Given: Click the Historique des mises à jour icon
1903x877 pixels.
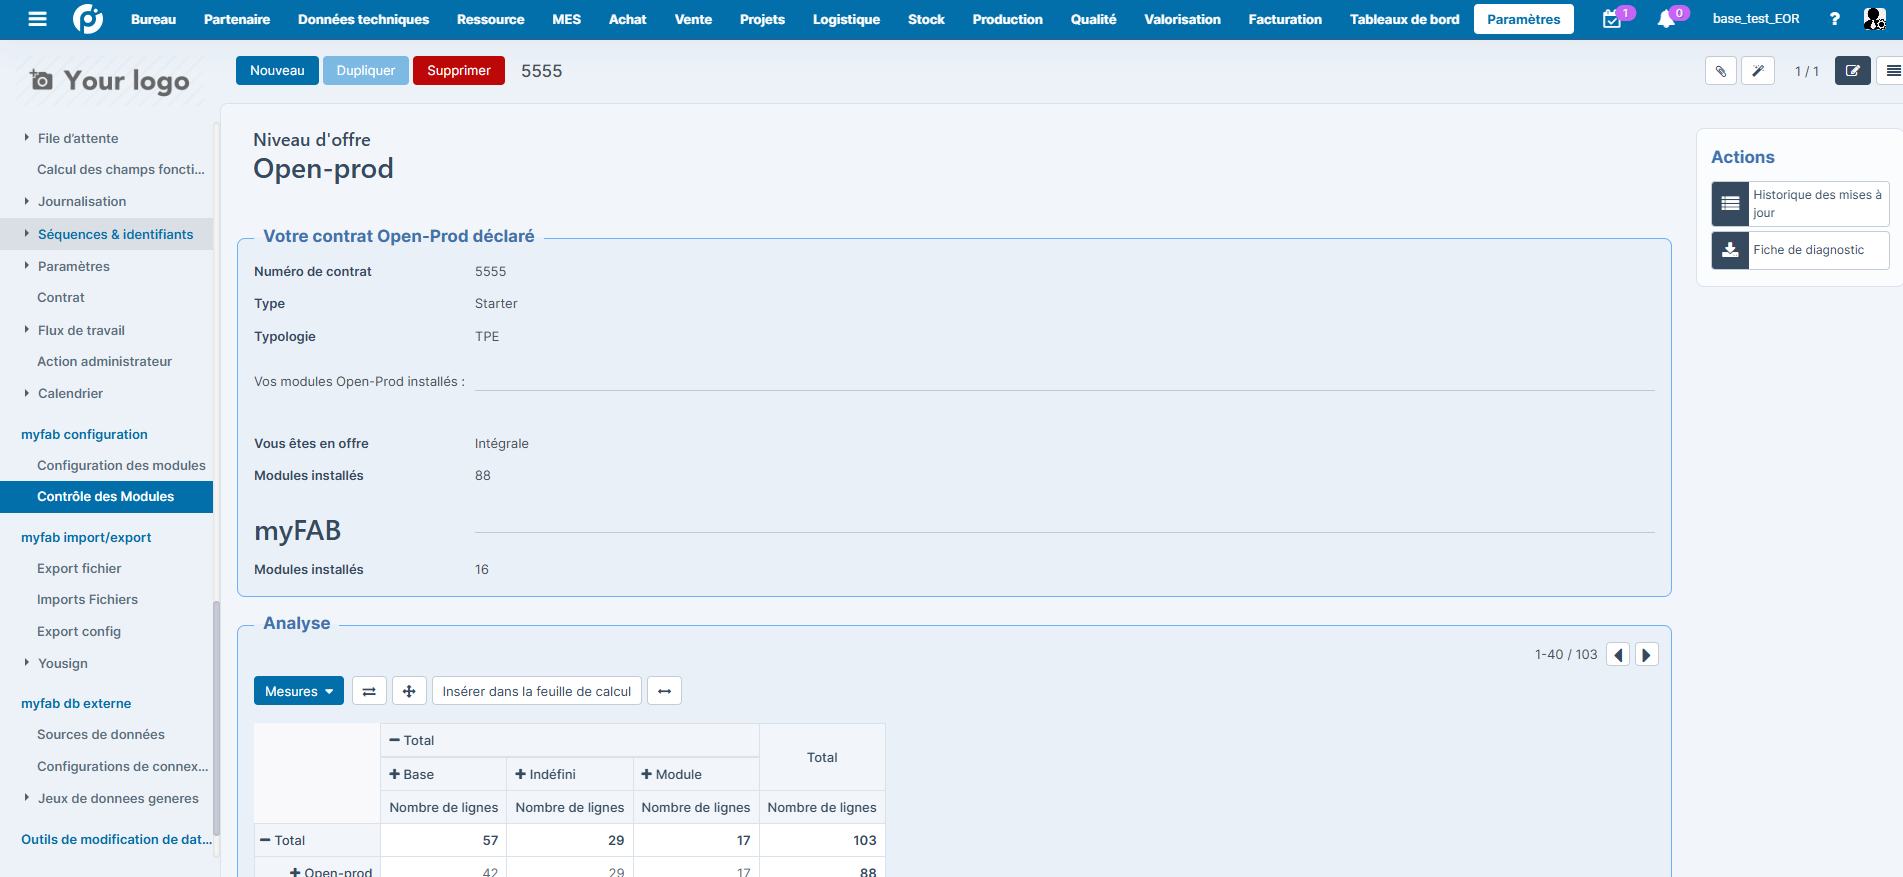Looking at the screenshot, I should coord(1730,204).
